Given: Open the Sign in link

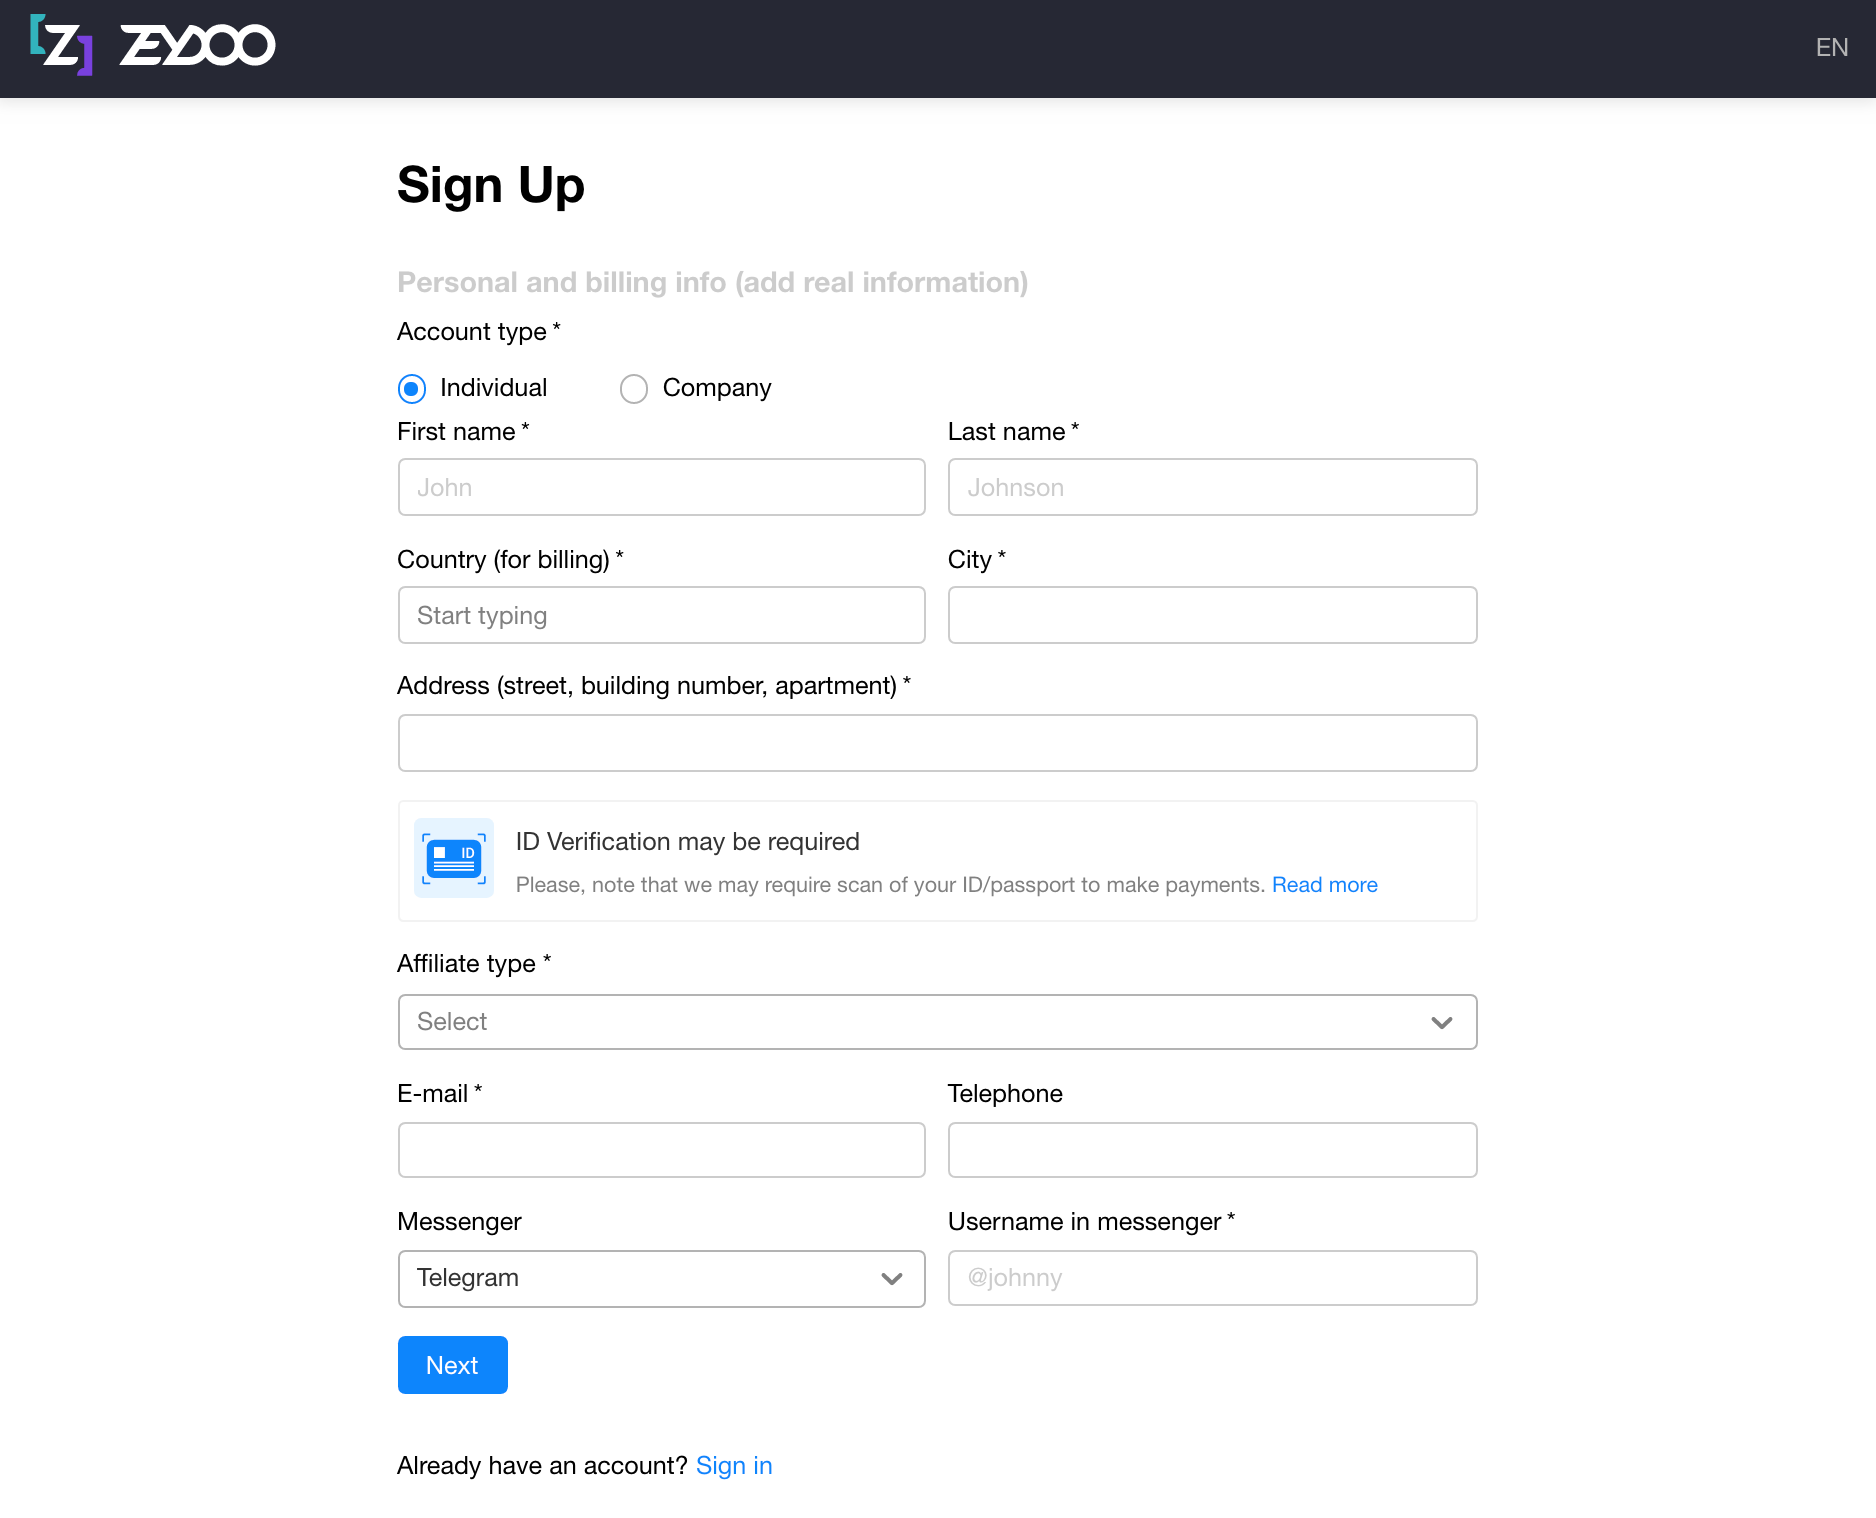Looking at the screenshot, I should (x=734, y=1466).
